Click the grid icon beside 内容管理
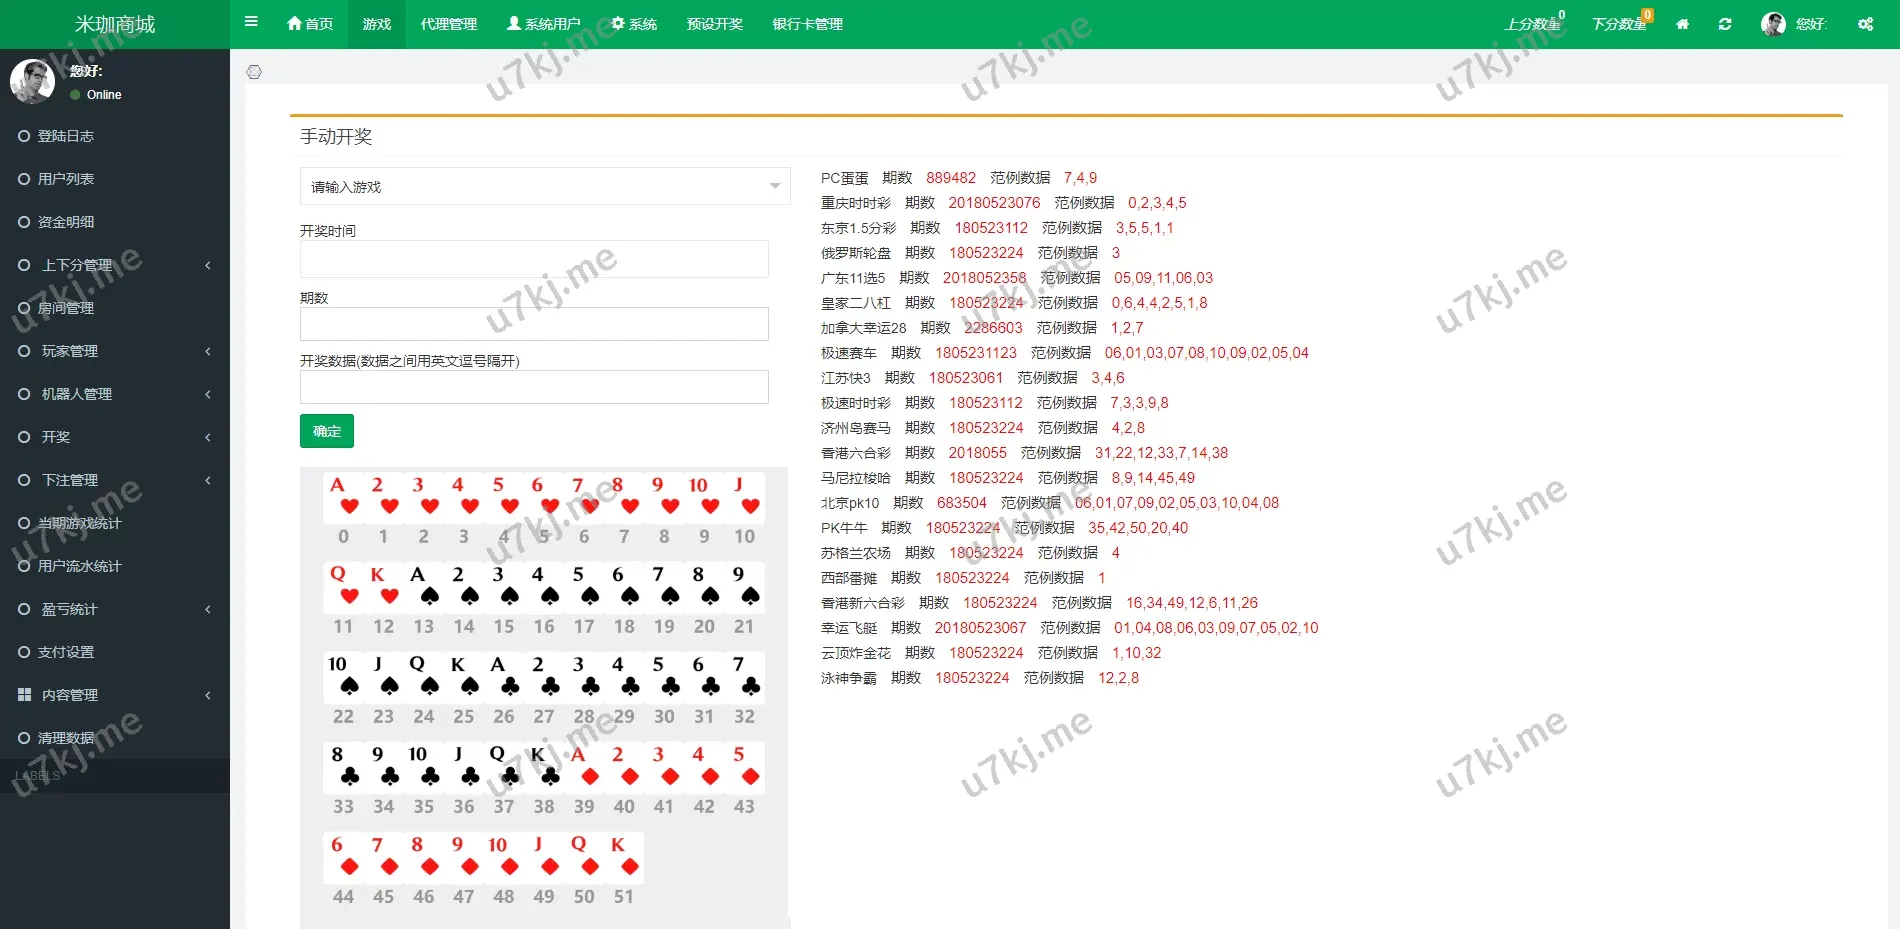This screenshot has width=1900, height=929. 25,694
